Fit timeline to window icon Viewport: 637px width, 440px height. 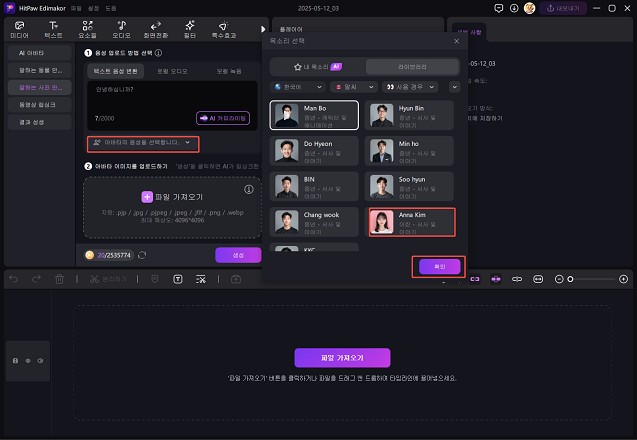click(x=538, y=279)
